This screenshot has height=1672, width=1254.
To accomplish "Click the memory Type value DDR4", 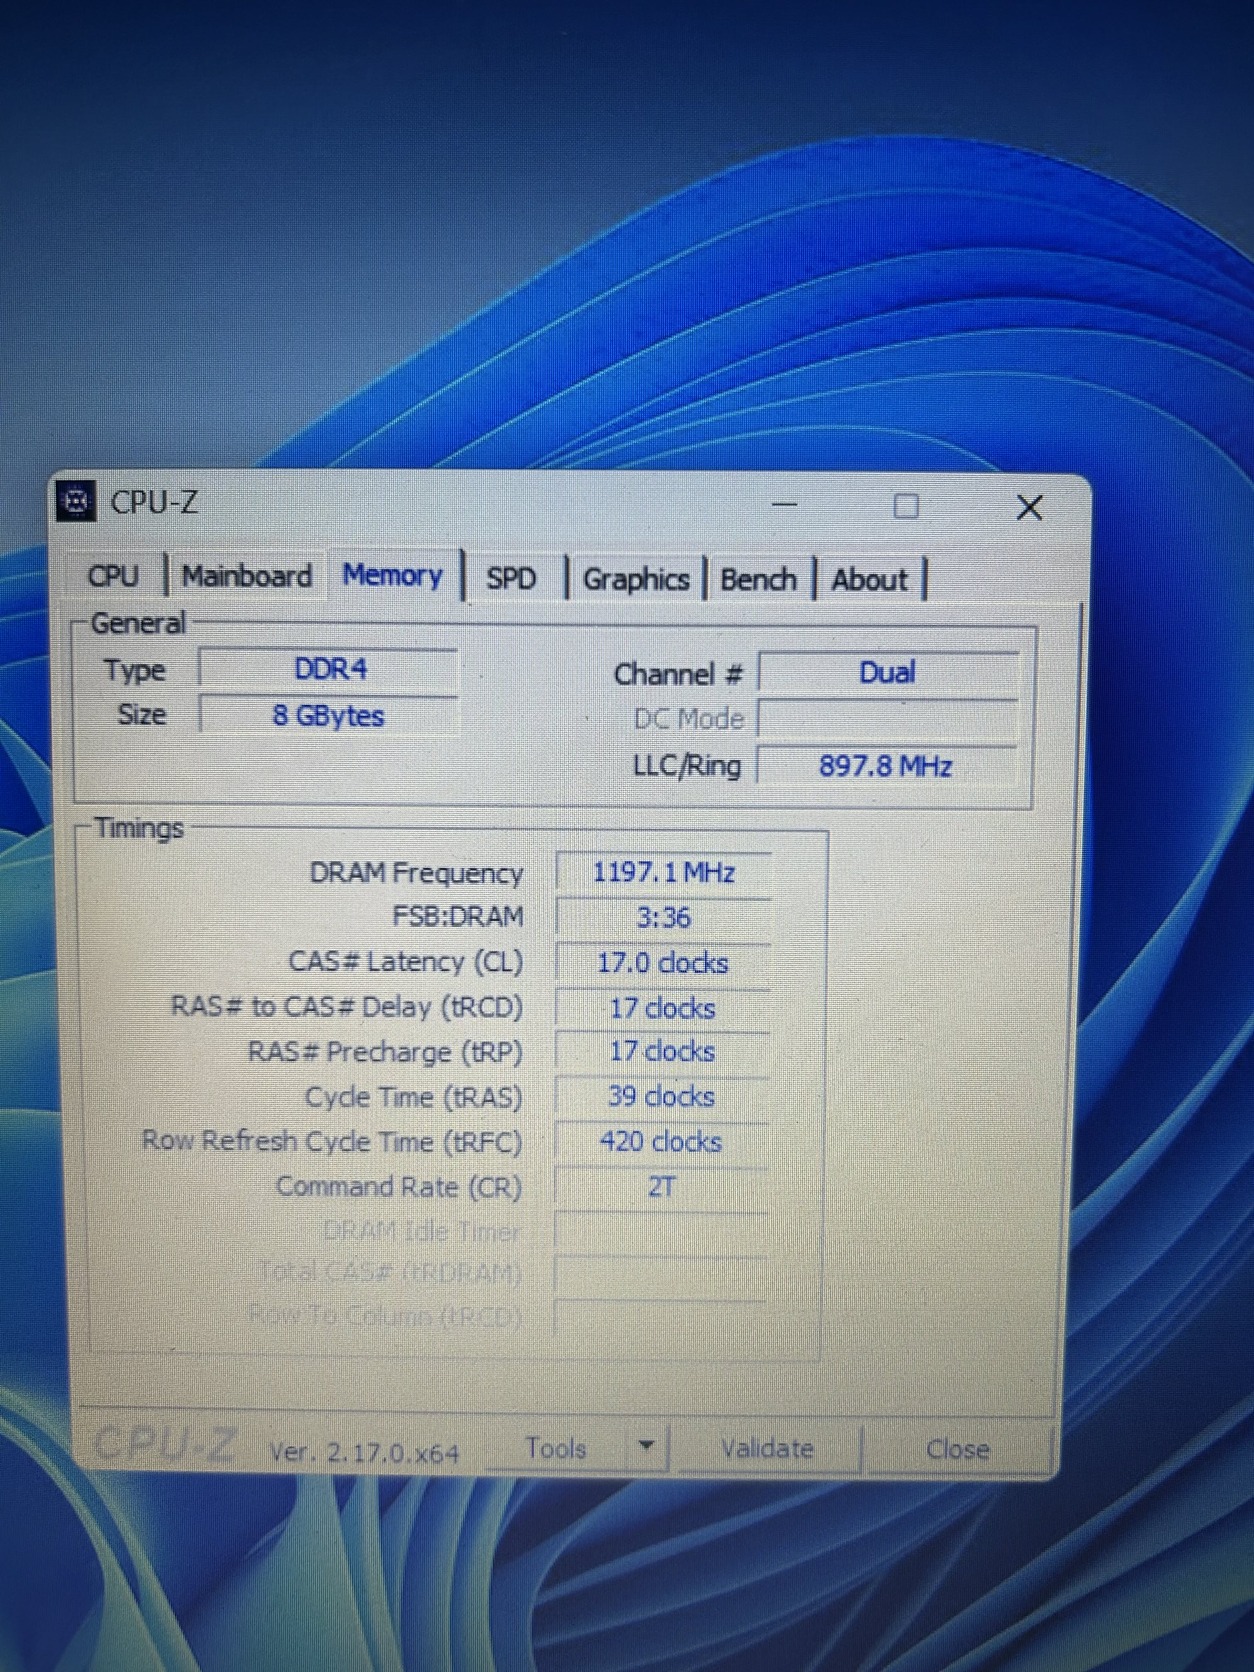I will pyautogui.click(x=329, y=668).
